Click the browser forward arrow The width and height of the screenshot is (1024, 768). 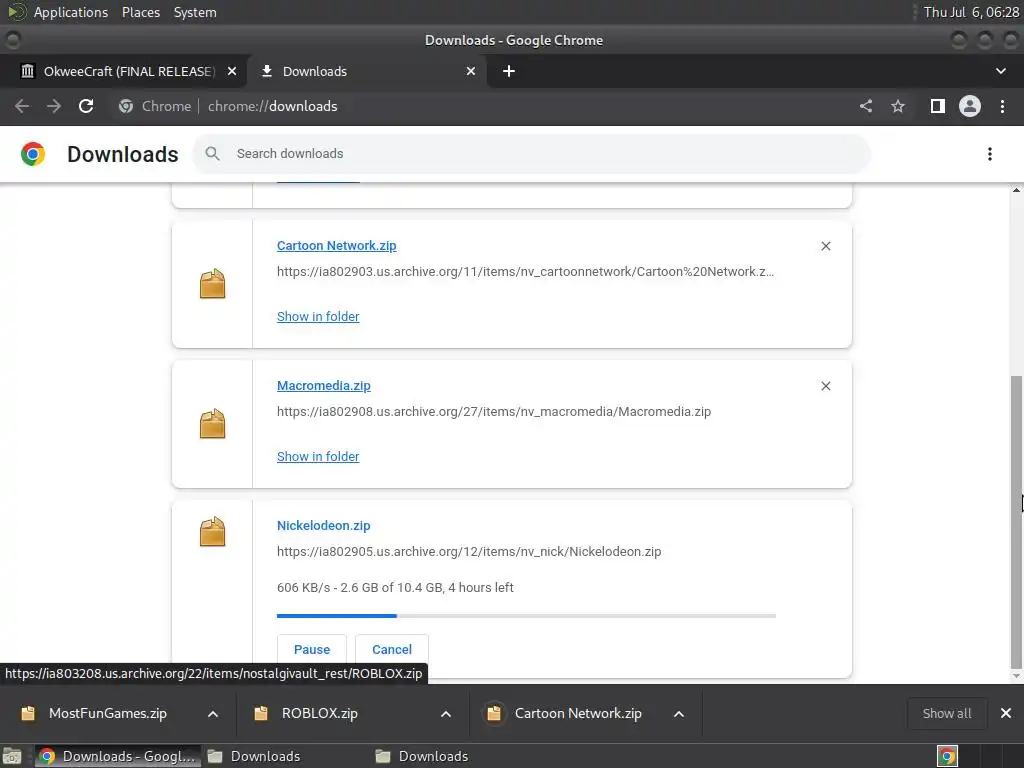pos(54,106)
